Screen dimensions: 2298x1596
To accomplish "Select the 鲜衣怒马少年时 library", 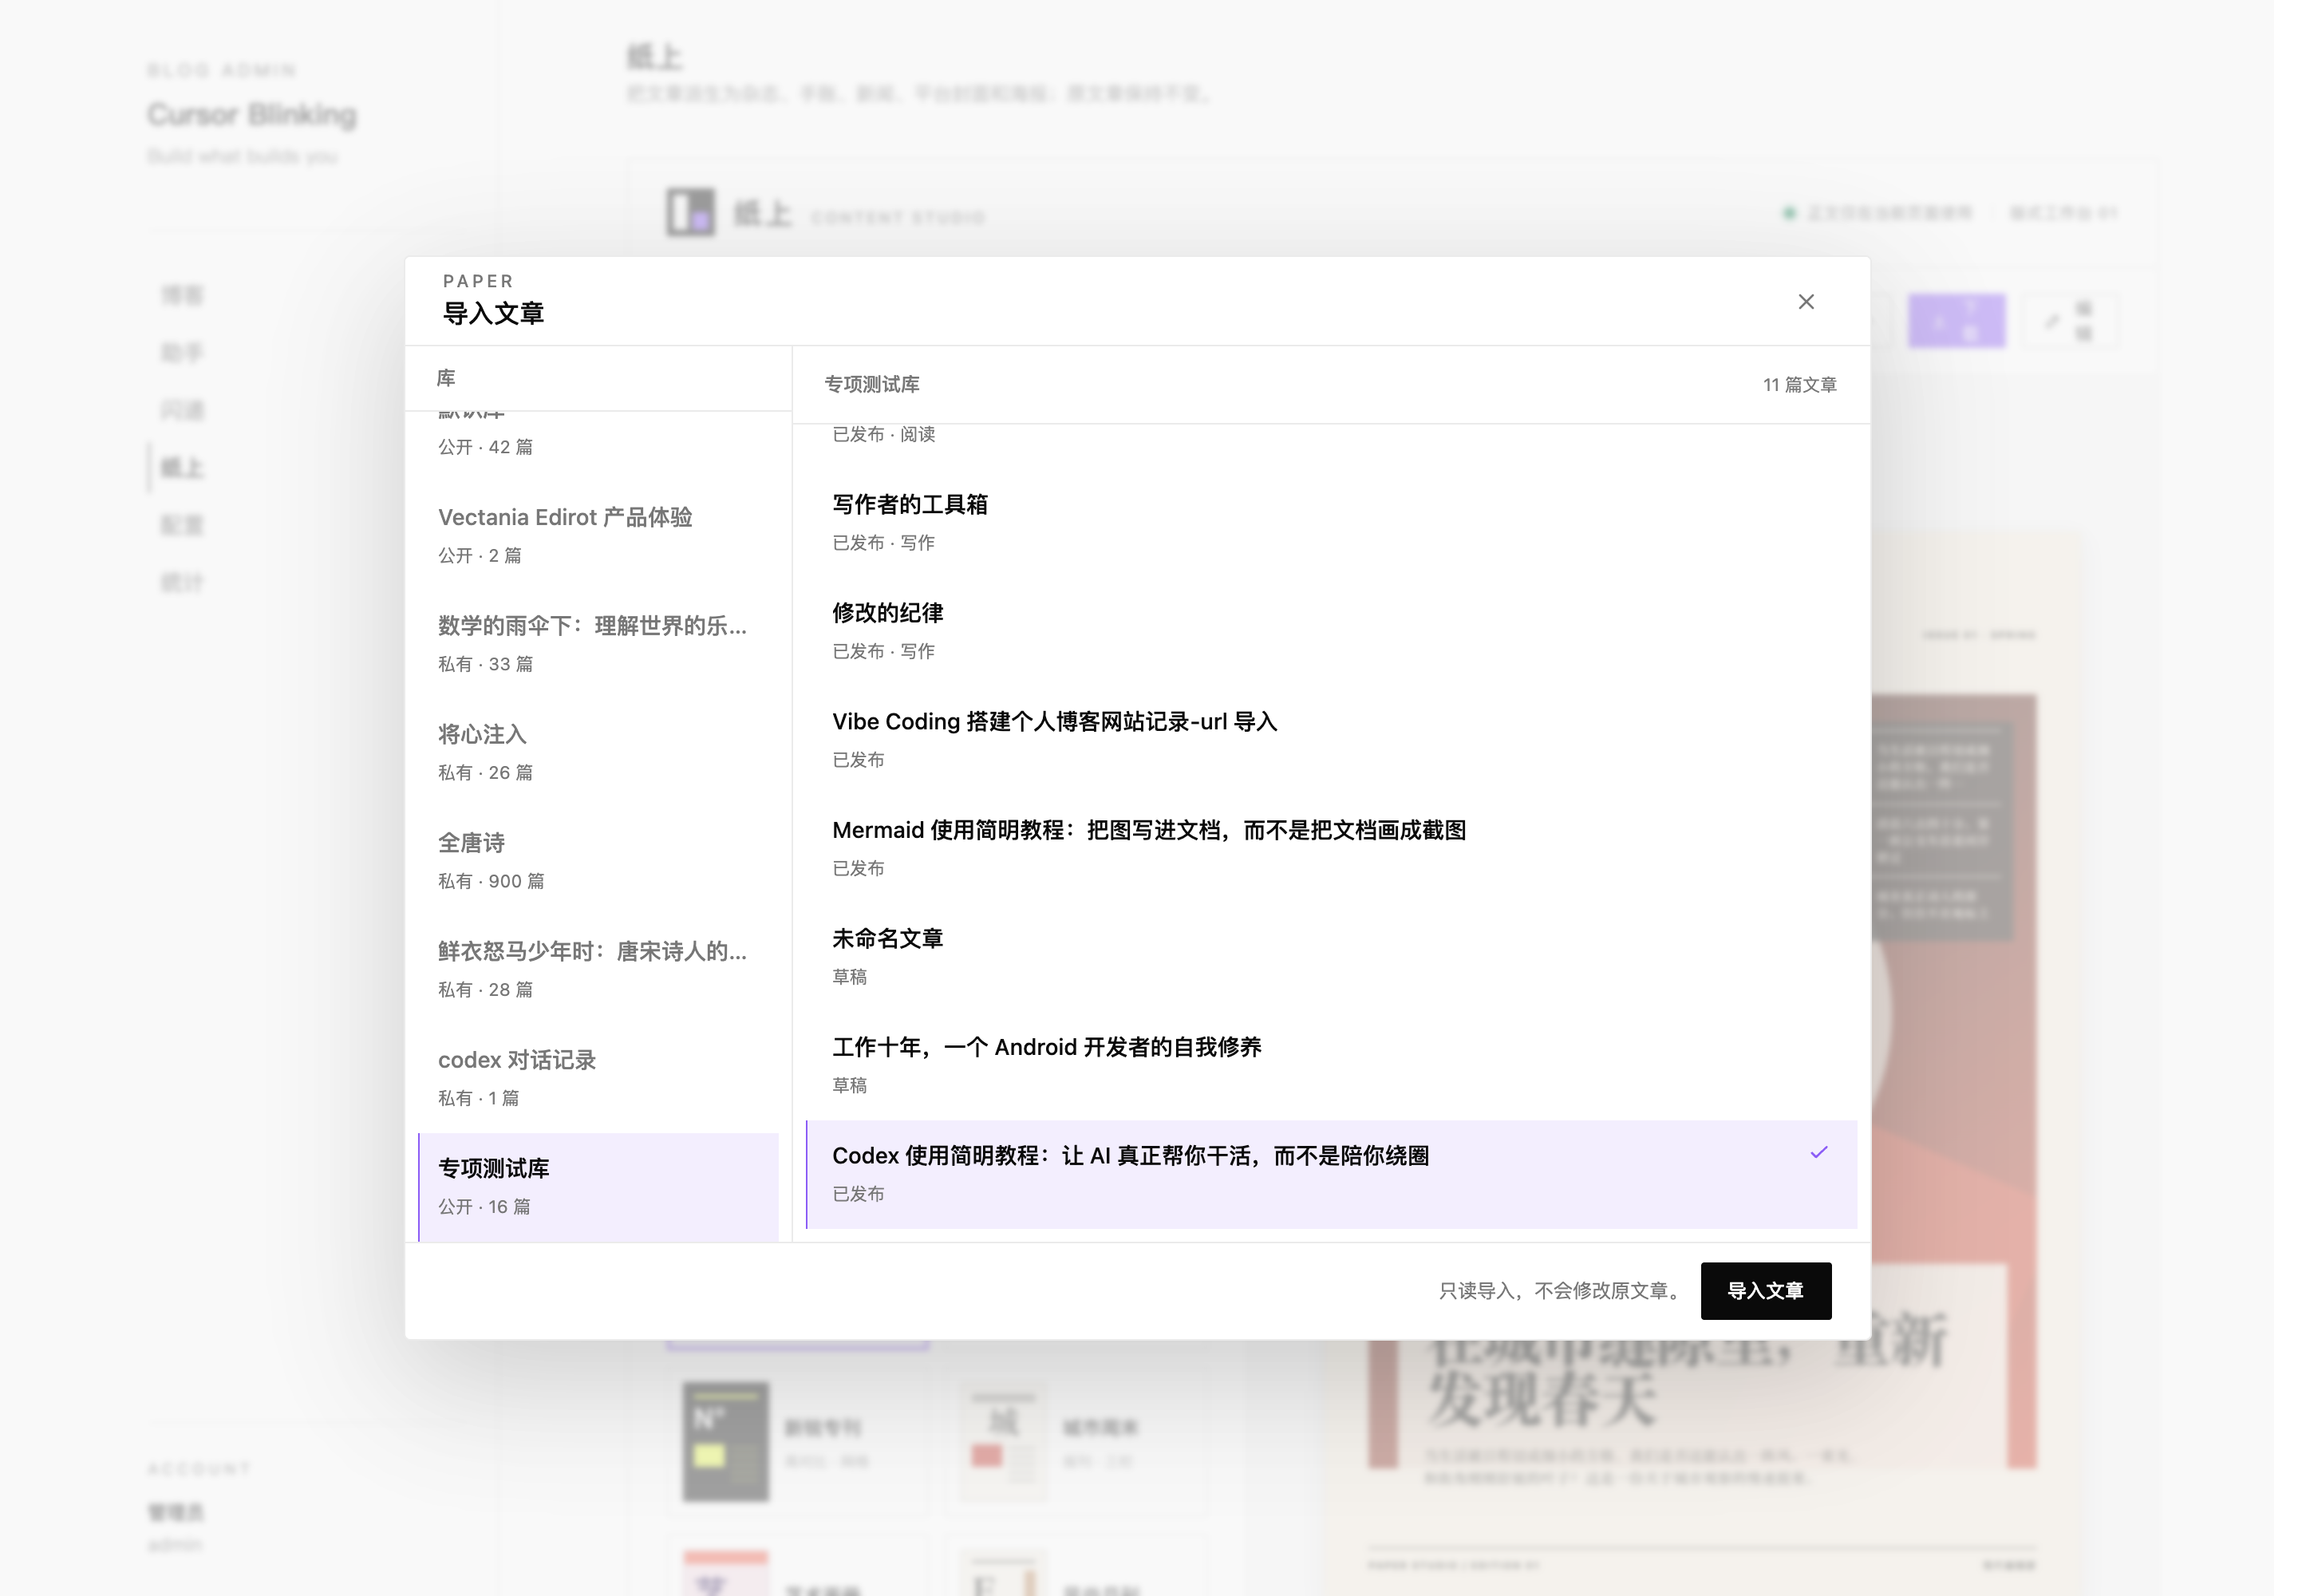I will pos(598,969).
